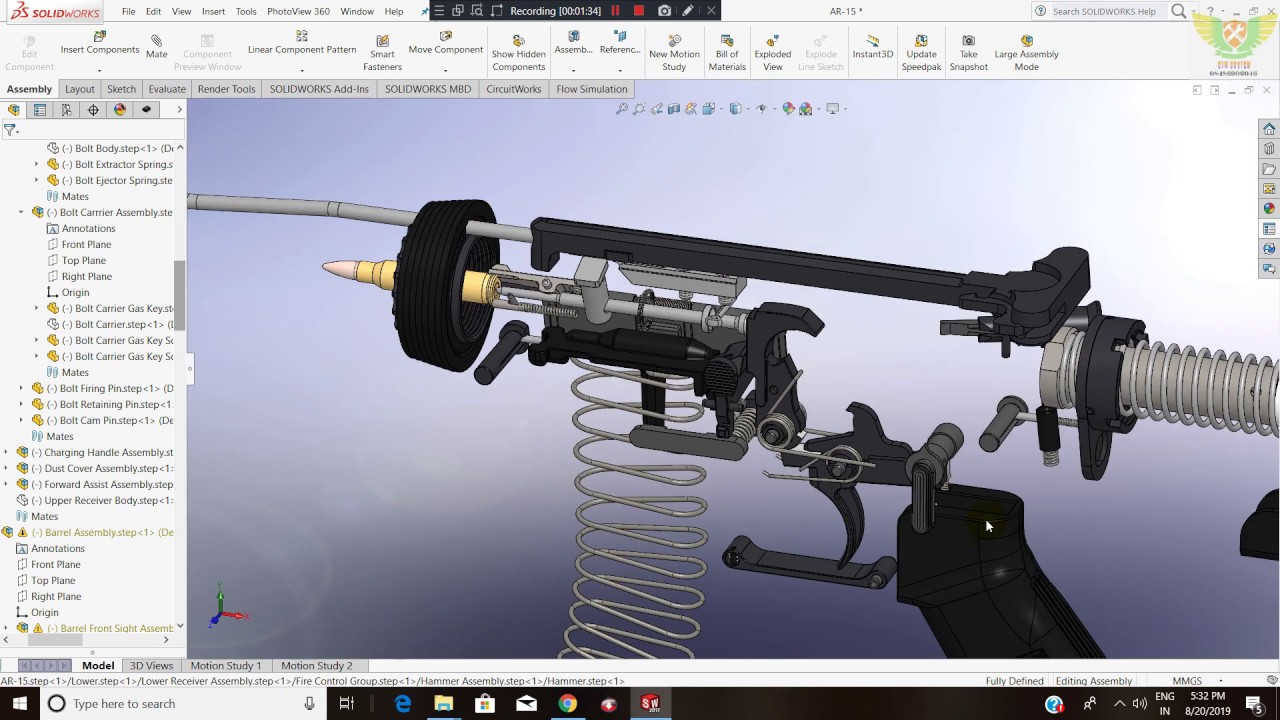
Task: Toggle Instant3D mode
Action: [873, 47]
